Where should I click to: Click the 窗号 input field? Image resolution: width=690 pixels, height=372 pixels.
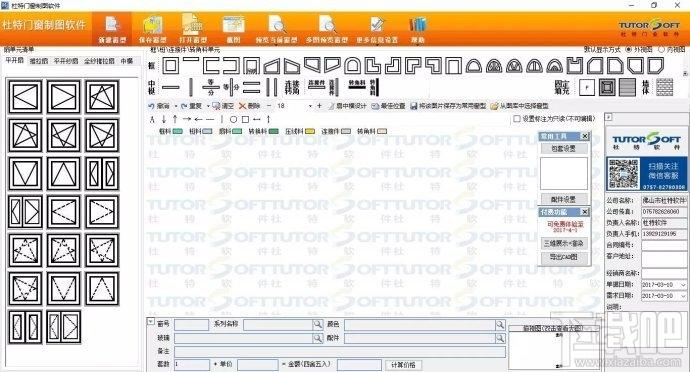191,325
